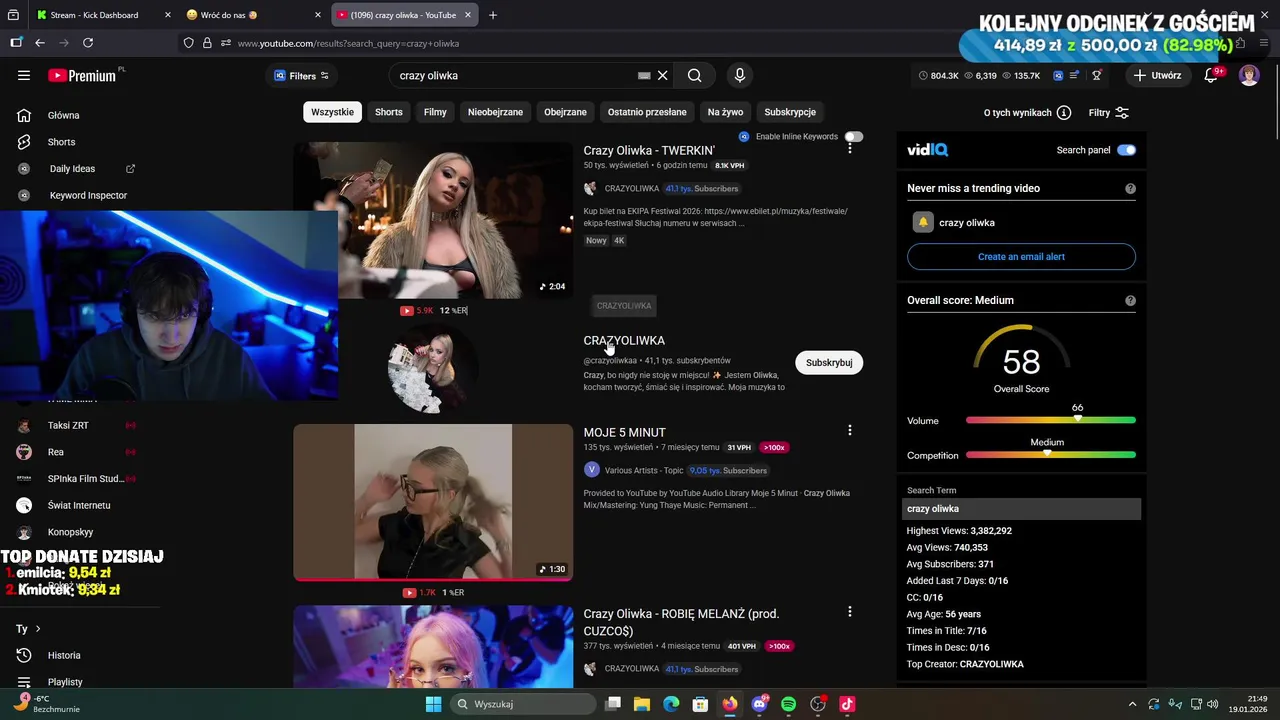Viewport: 1280px width, 720px height.
Task: Go back in the browser
Action: tap(40, 43)
